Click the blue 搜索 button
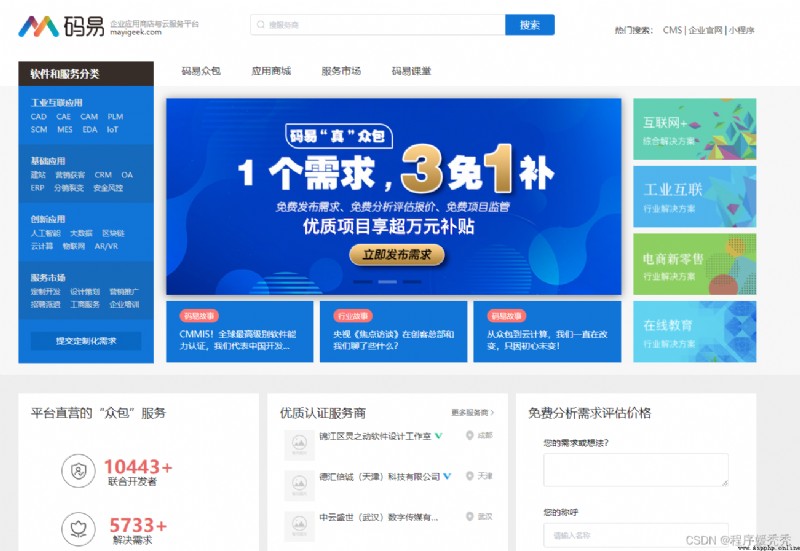Screen dimensions: 800x551 (530, 24)
